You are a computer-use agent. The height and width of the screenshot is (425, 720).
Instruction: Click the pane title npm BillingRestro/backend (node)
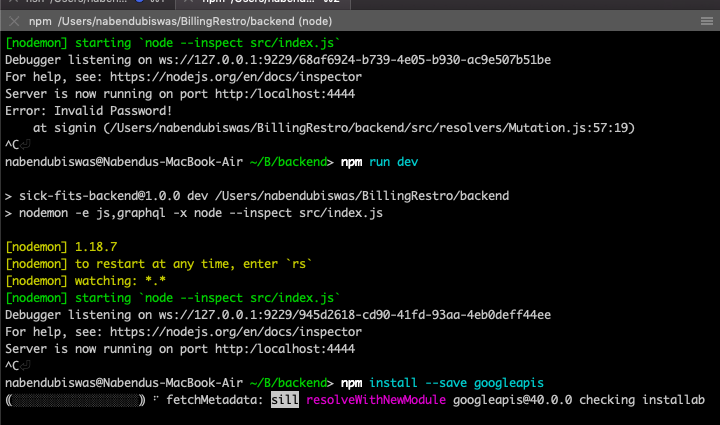coord(180,22)
